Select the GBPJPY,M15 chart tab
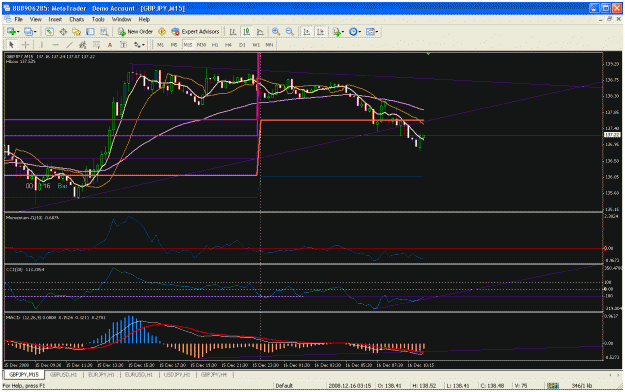625x392 pixels. [x=24, y=375]
